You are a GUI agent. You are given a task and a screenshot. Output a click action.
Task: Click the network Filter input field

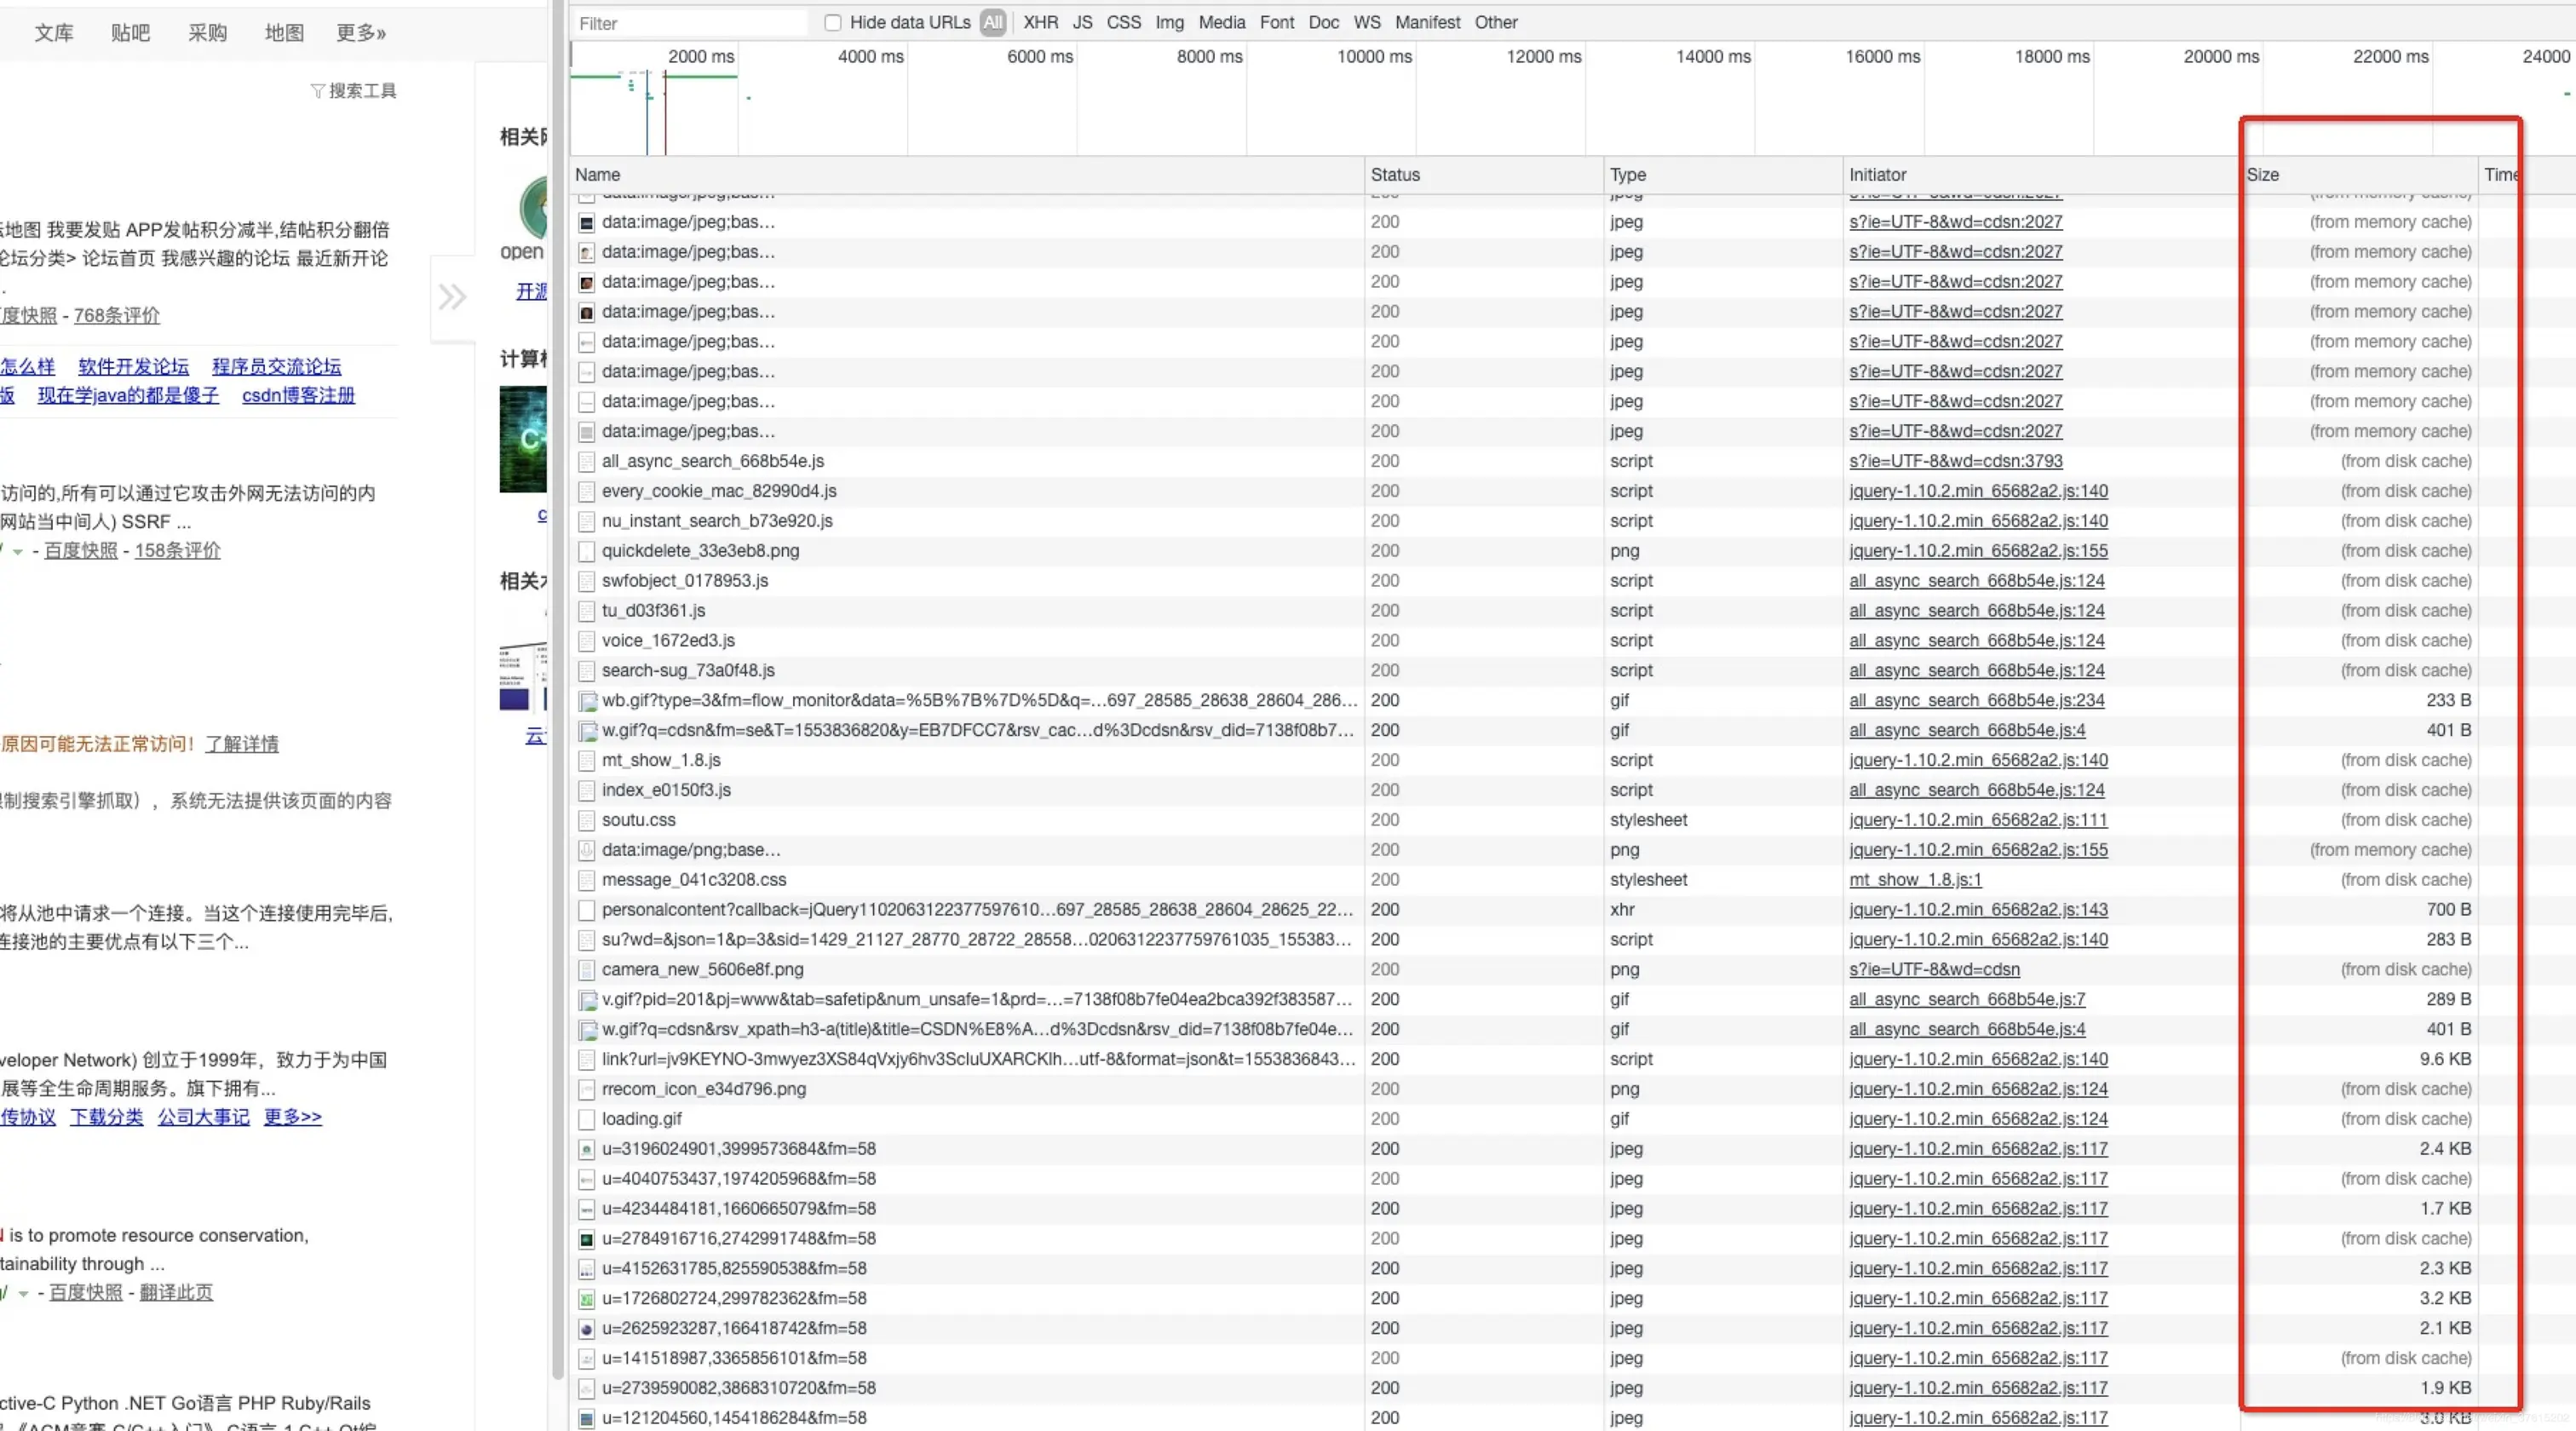point(690,23)
